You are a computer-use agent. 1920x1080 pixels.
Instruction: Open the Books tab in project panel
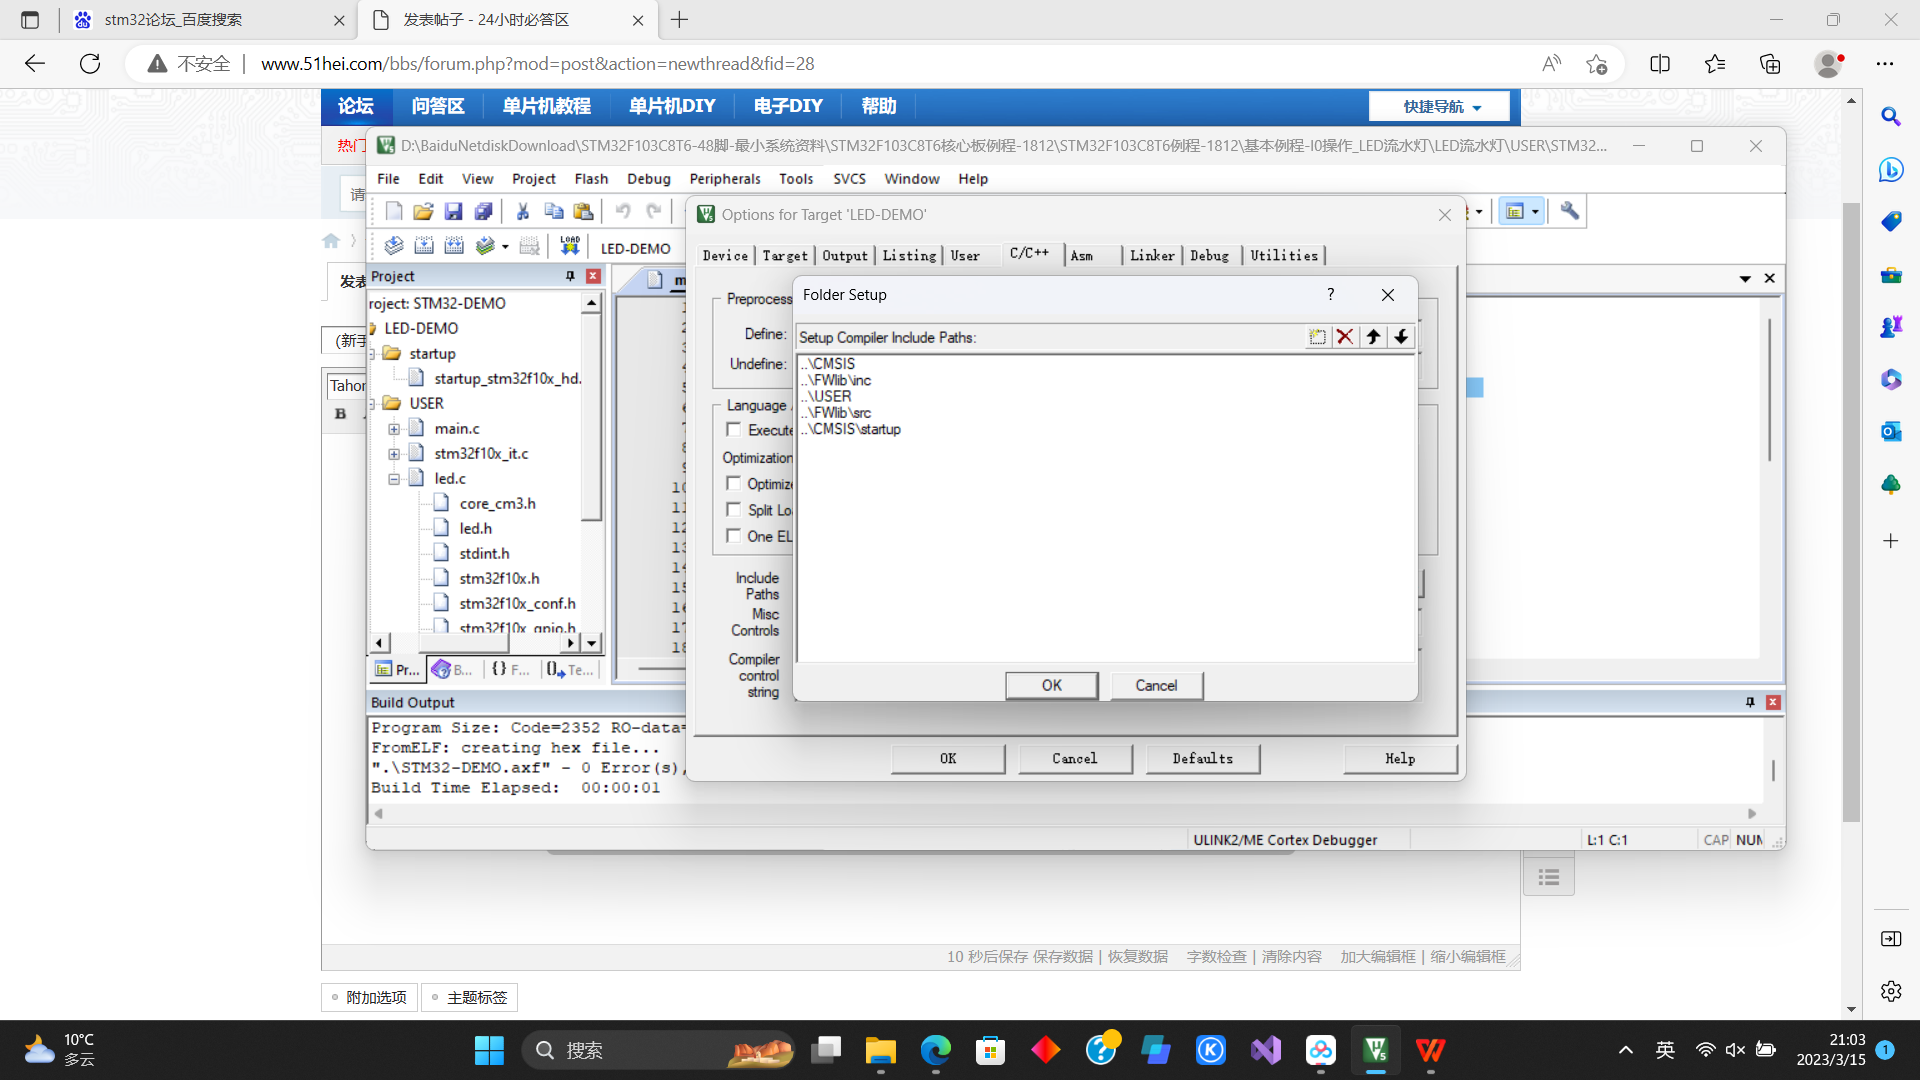(x=453, y=670)
